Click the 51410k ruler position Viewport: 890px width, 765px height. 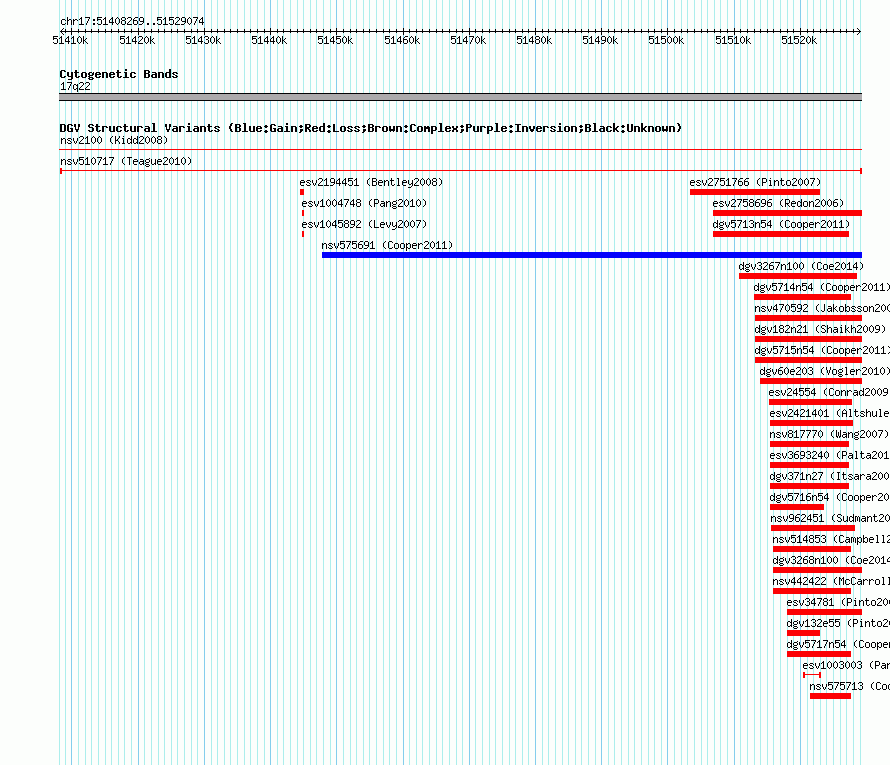pos(70,40)
